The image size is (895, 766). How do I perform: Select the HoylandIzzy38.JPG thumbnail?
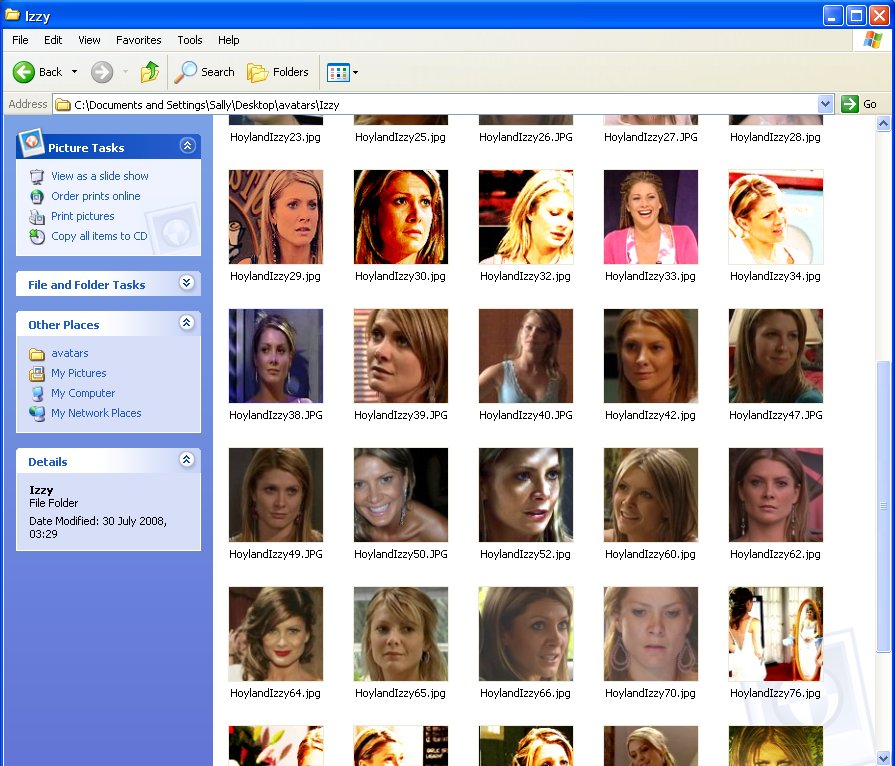click(276, 356)
